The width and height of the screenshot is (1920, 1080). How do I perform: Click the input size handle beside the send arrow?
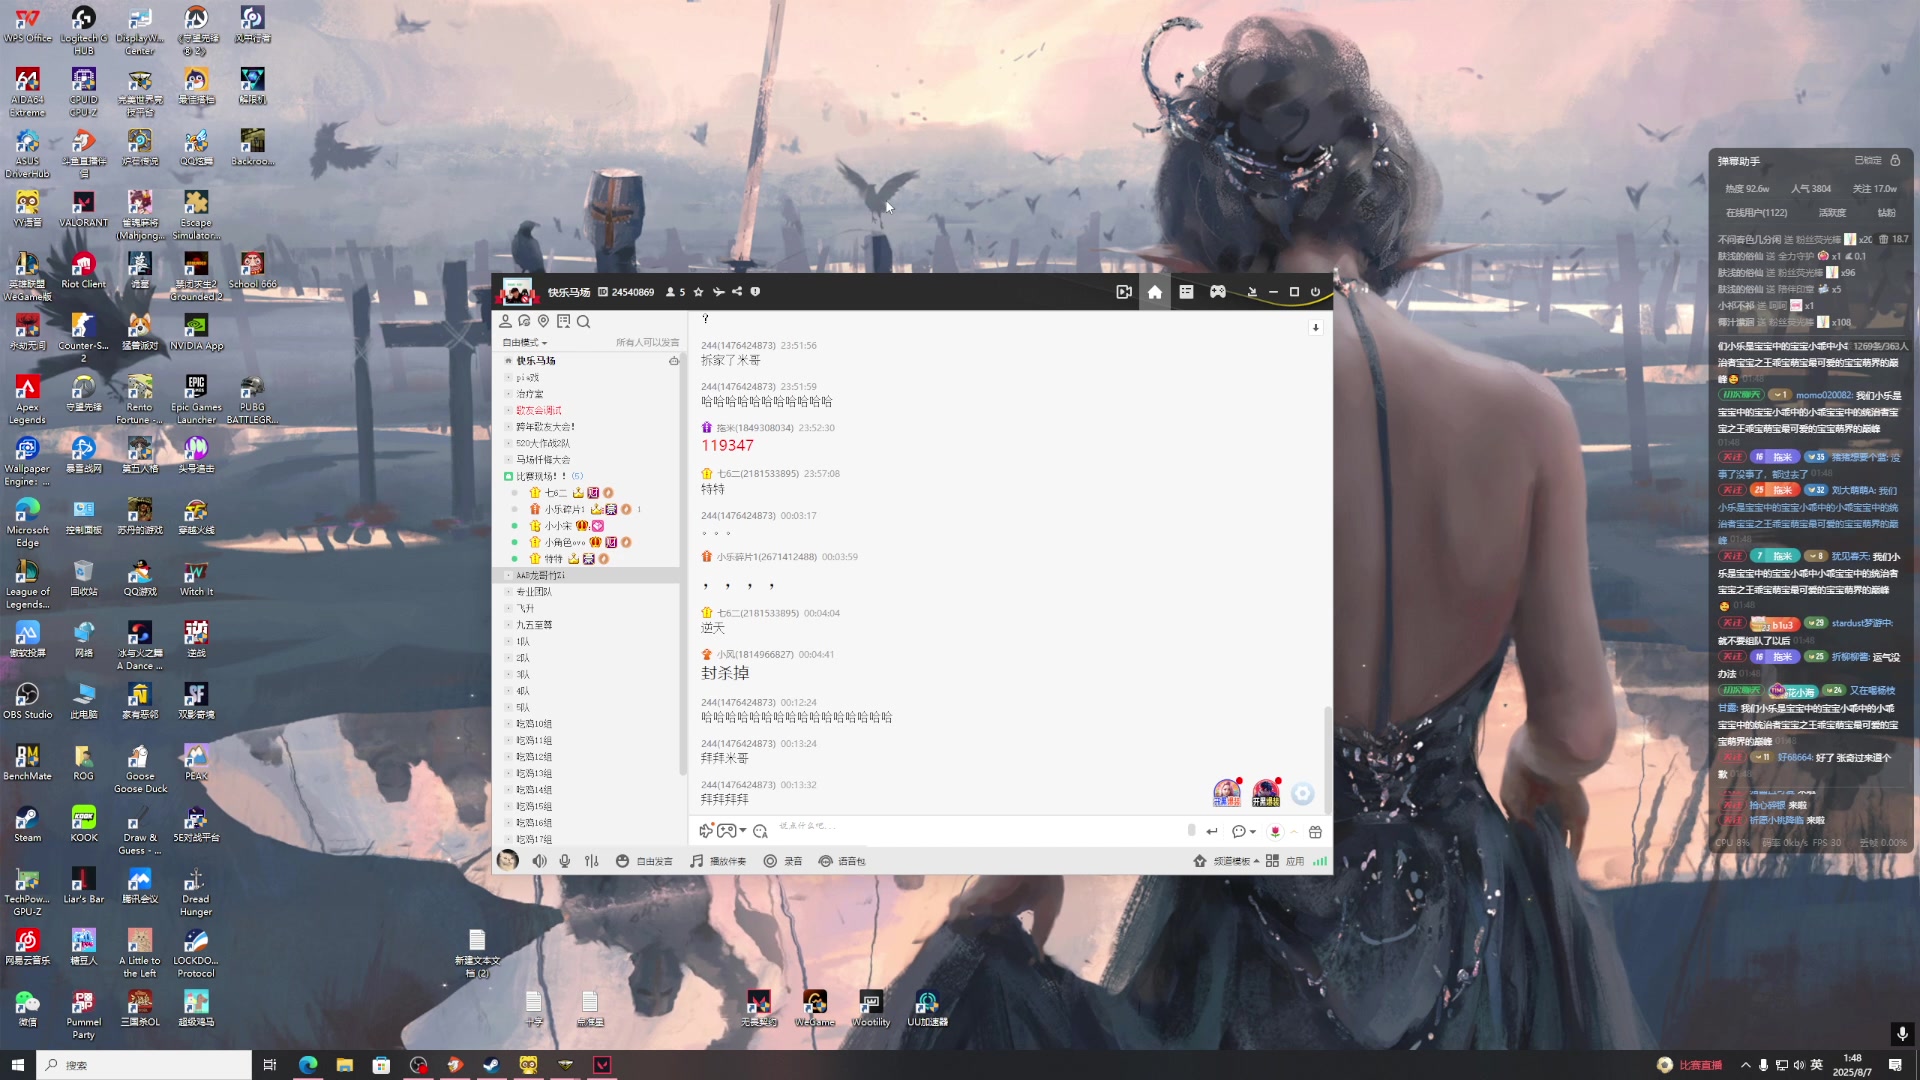coord(1191,831)
